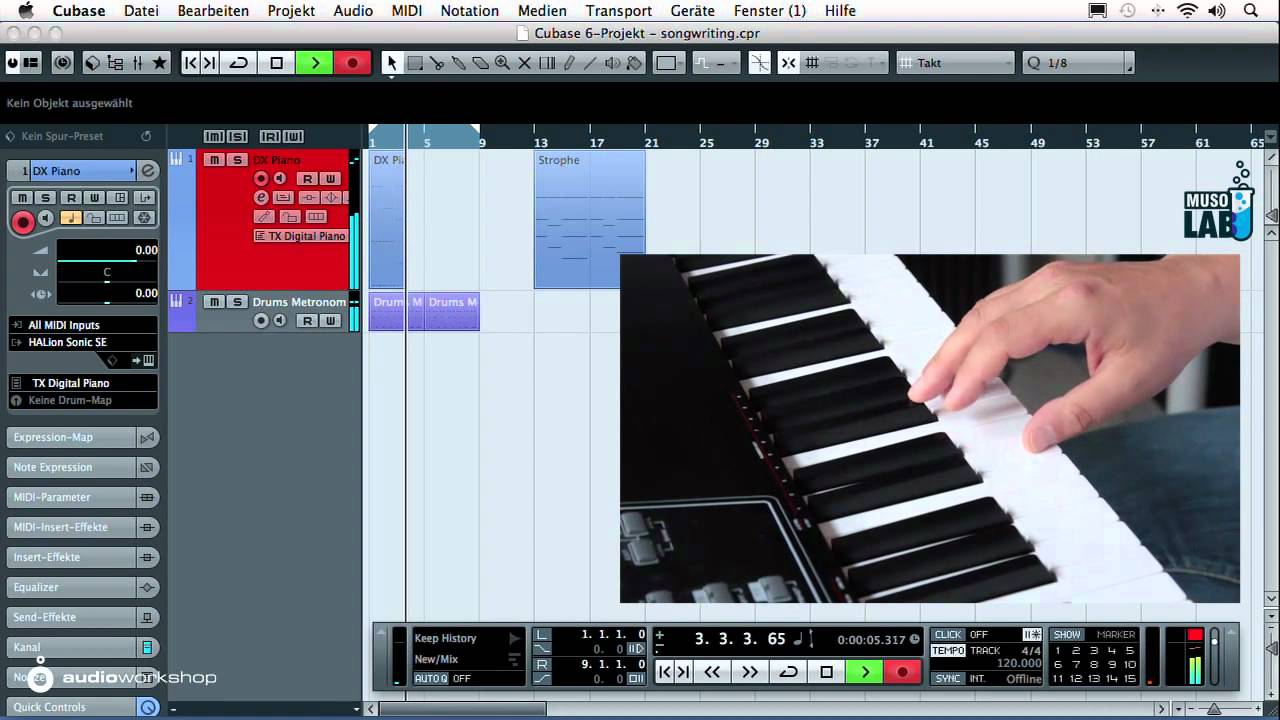Open DX Piano edit channel settings 'e' button
Viewport: 1280px width, 720px height.
[148, 171]
